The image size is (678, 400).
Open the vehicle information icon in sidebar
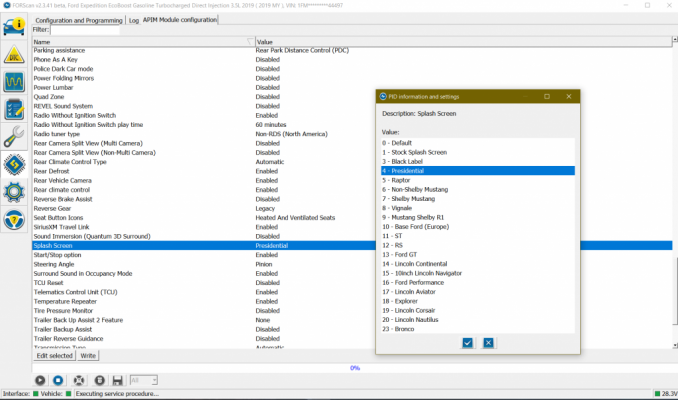pos(14,26)
